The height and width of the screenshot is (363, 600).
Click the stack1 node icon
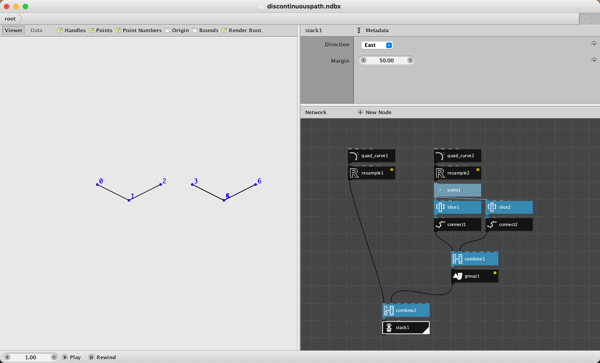coord(389,328)
